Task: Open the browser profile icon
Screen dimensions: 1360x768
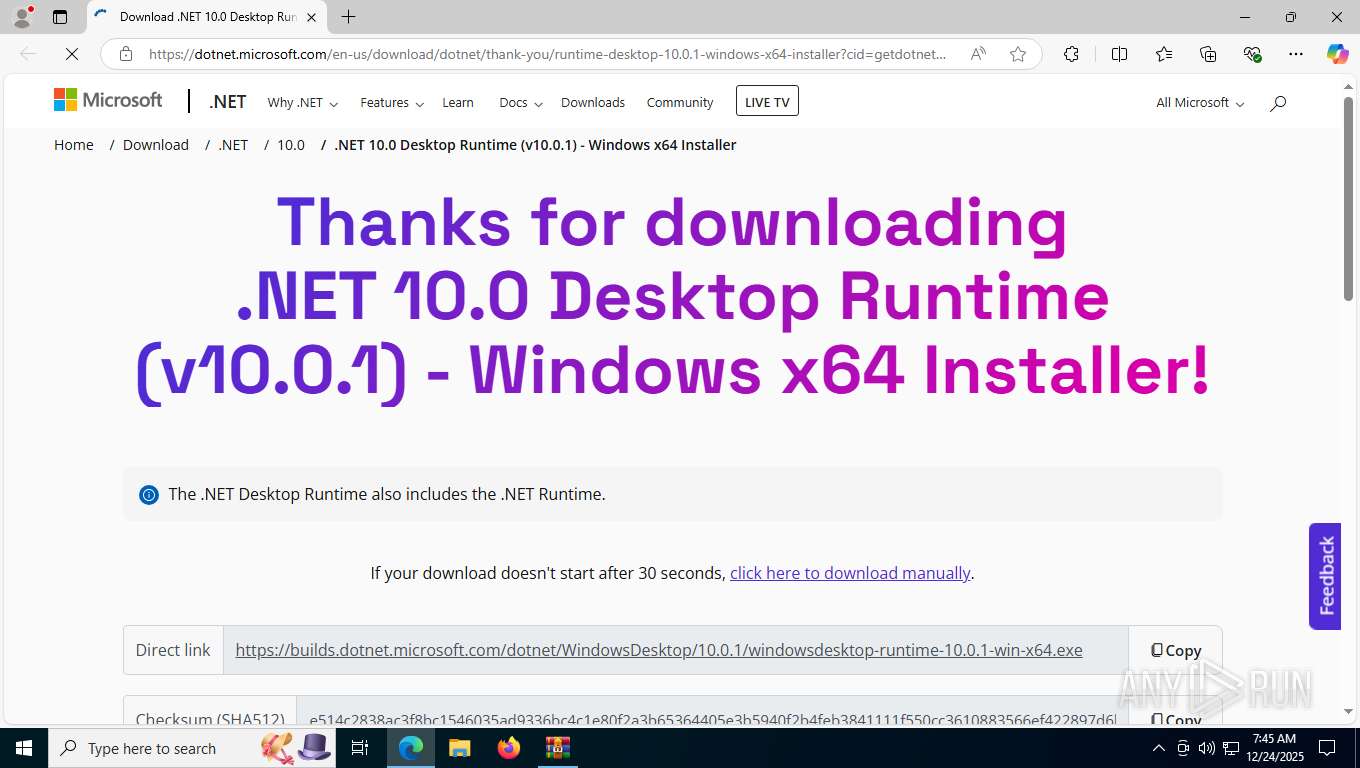Action: 22,16
